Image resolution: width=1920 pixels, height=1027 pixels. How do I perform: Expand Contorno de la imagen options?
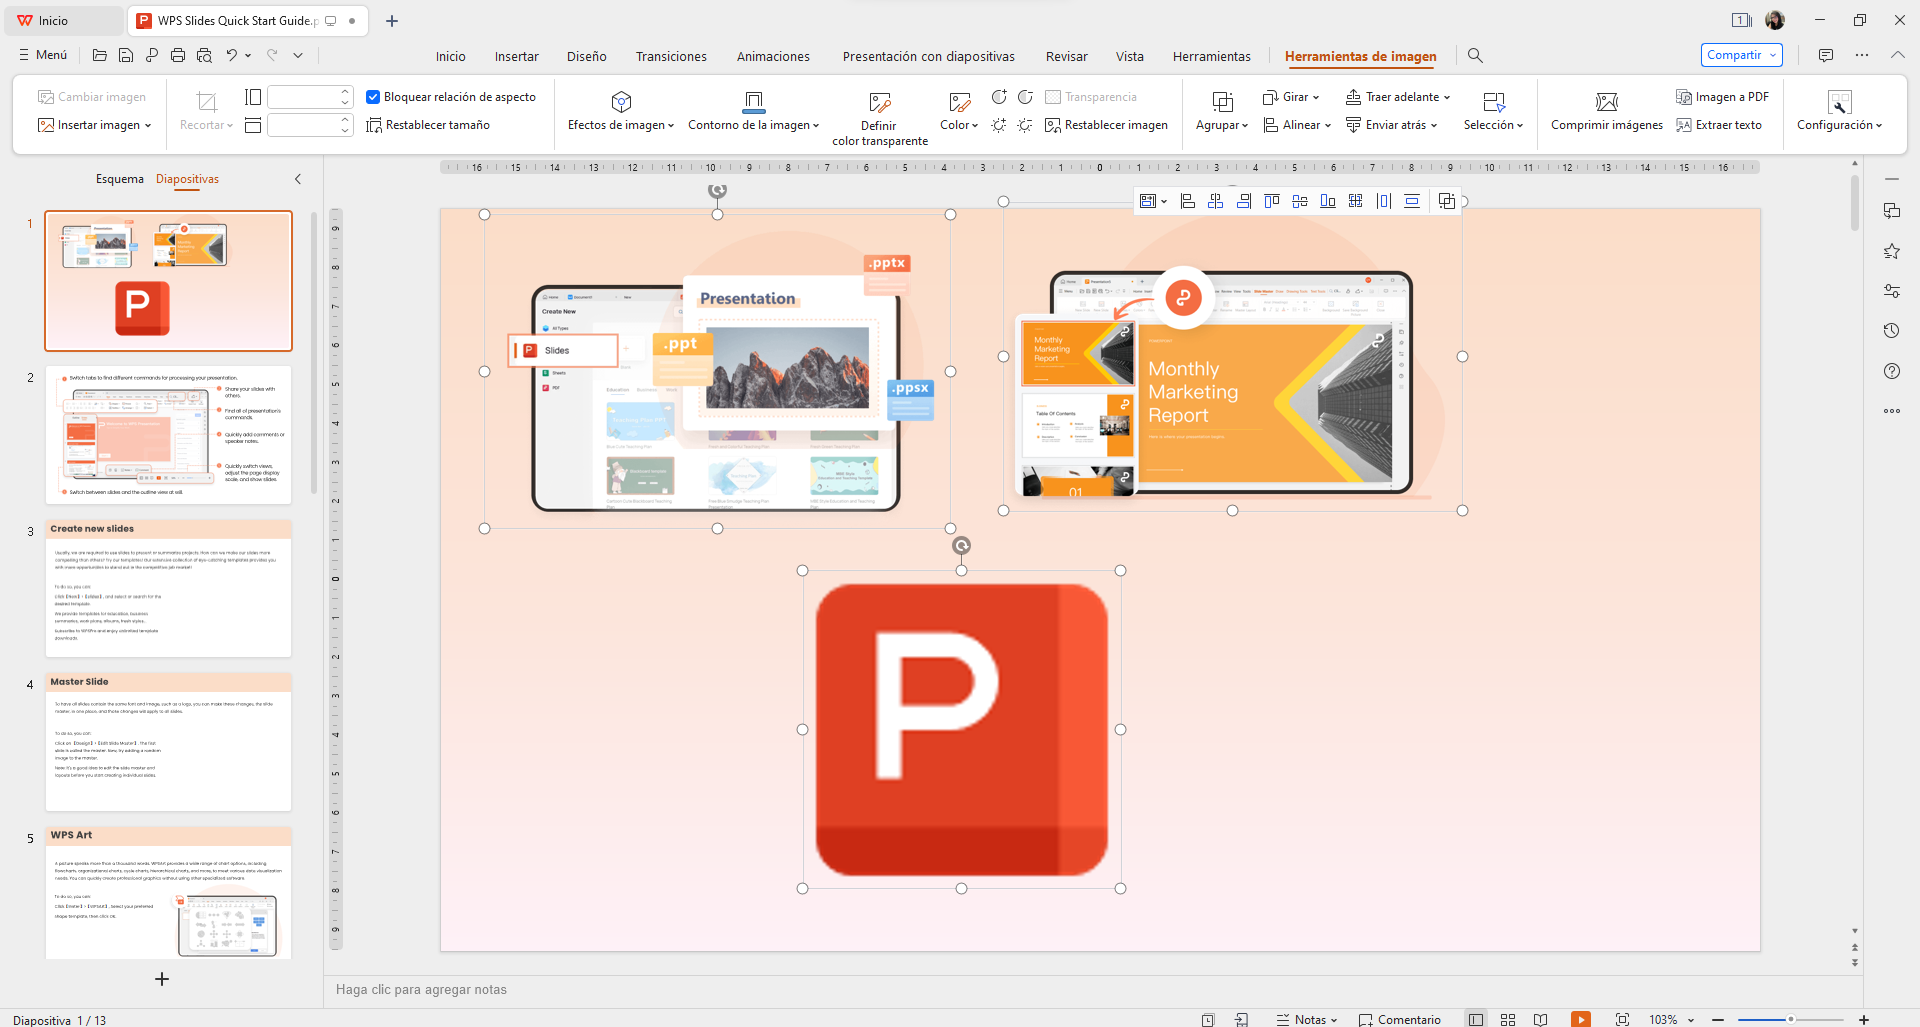(x=753, y=125)
